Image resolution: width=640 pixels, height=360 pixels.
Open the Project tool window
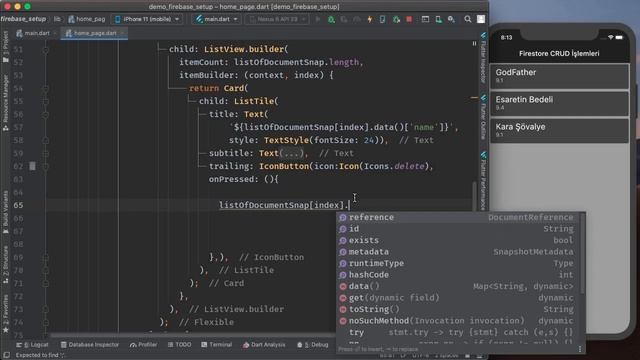tap(5, 47)
